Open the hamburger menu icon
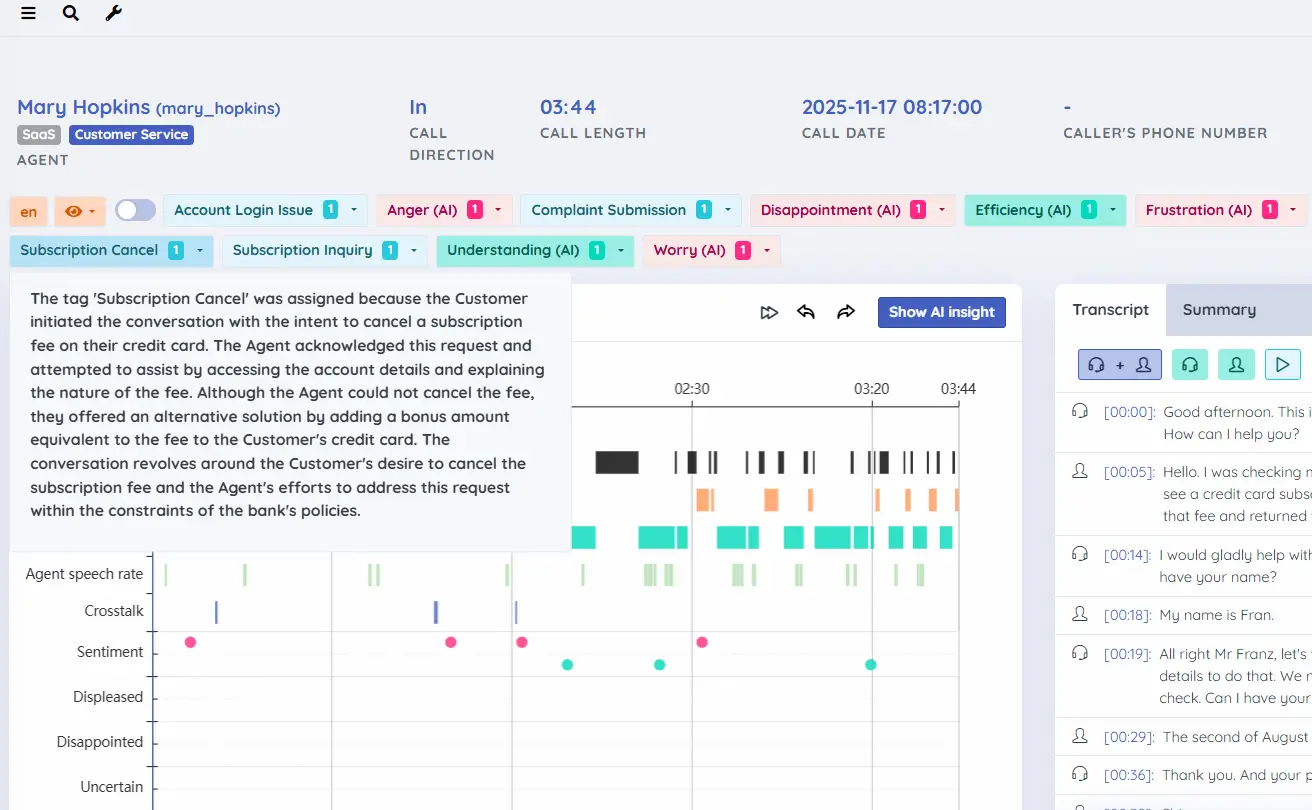The height and width of the screenshot is (810, 1312). pyautogui.click(x=28, y=14)
